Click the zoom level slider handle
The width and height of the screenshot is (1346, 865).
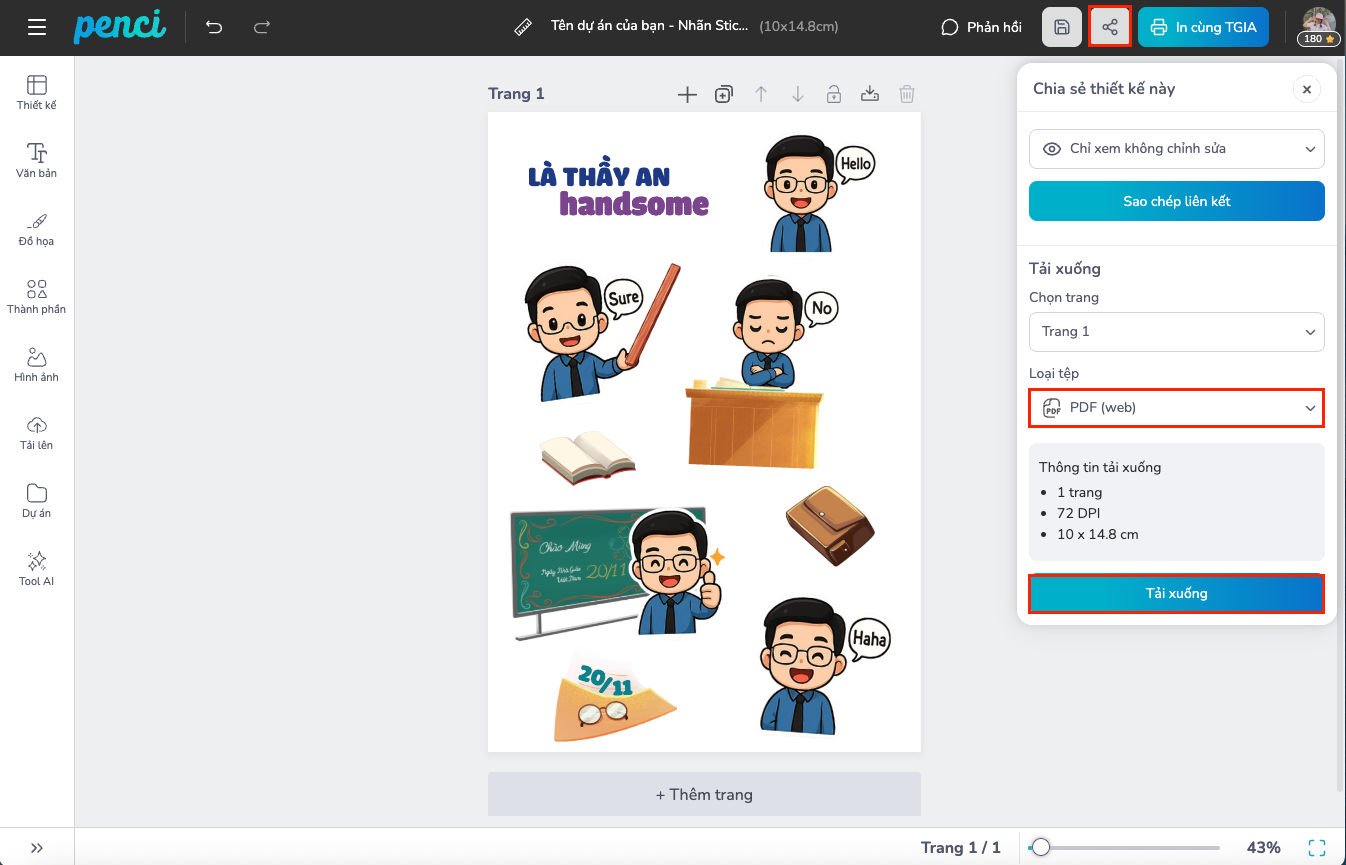(1041, 847)
